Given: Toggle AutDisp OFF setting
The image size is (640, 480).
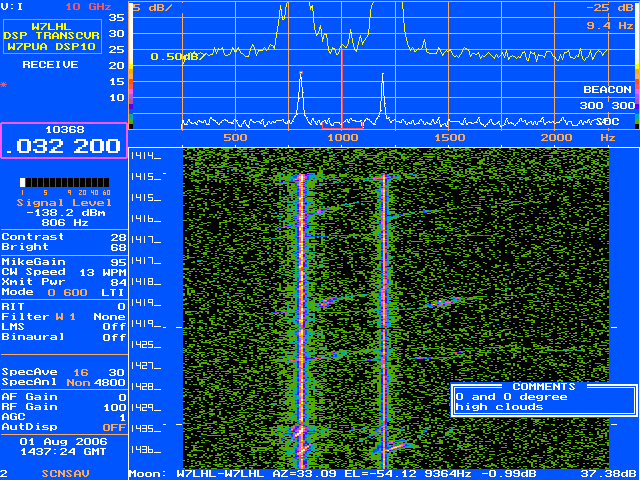Looking at the screenshot, I should point(64,427).
